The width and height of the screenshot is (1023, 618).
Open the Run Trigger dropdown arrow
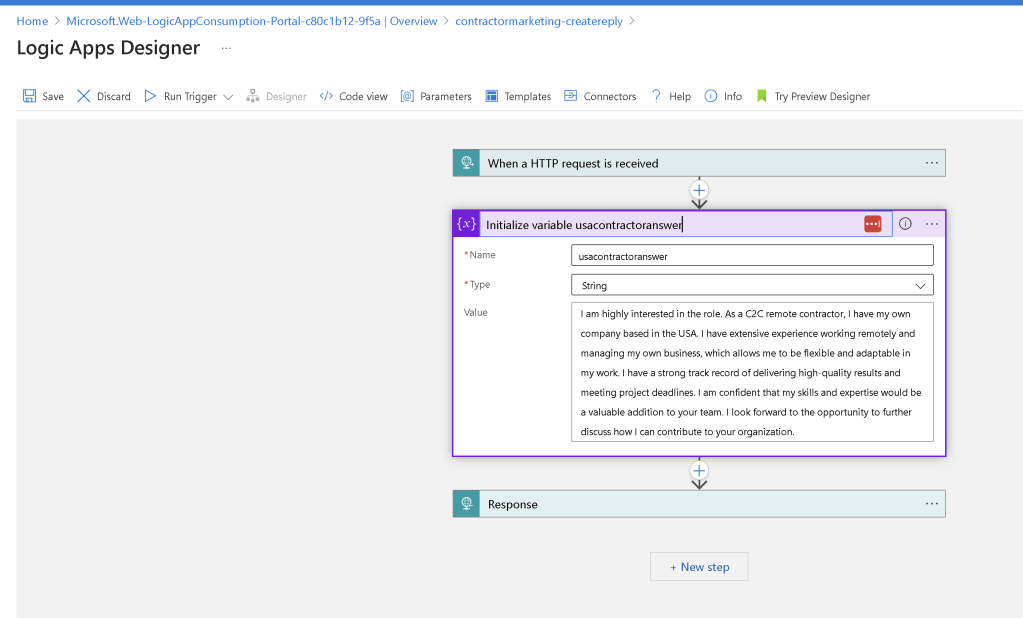(228, 97)
